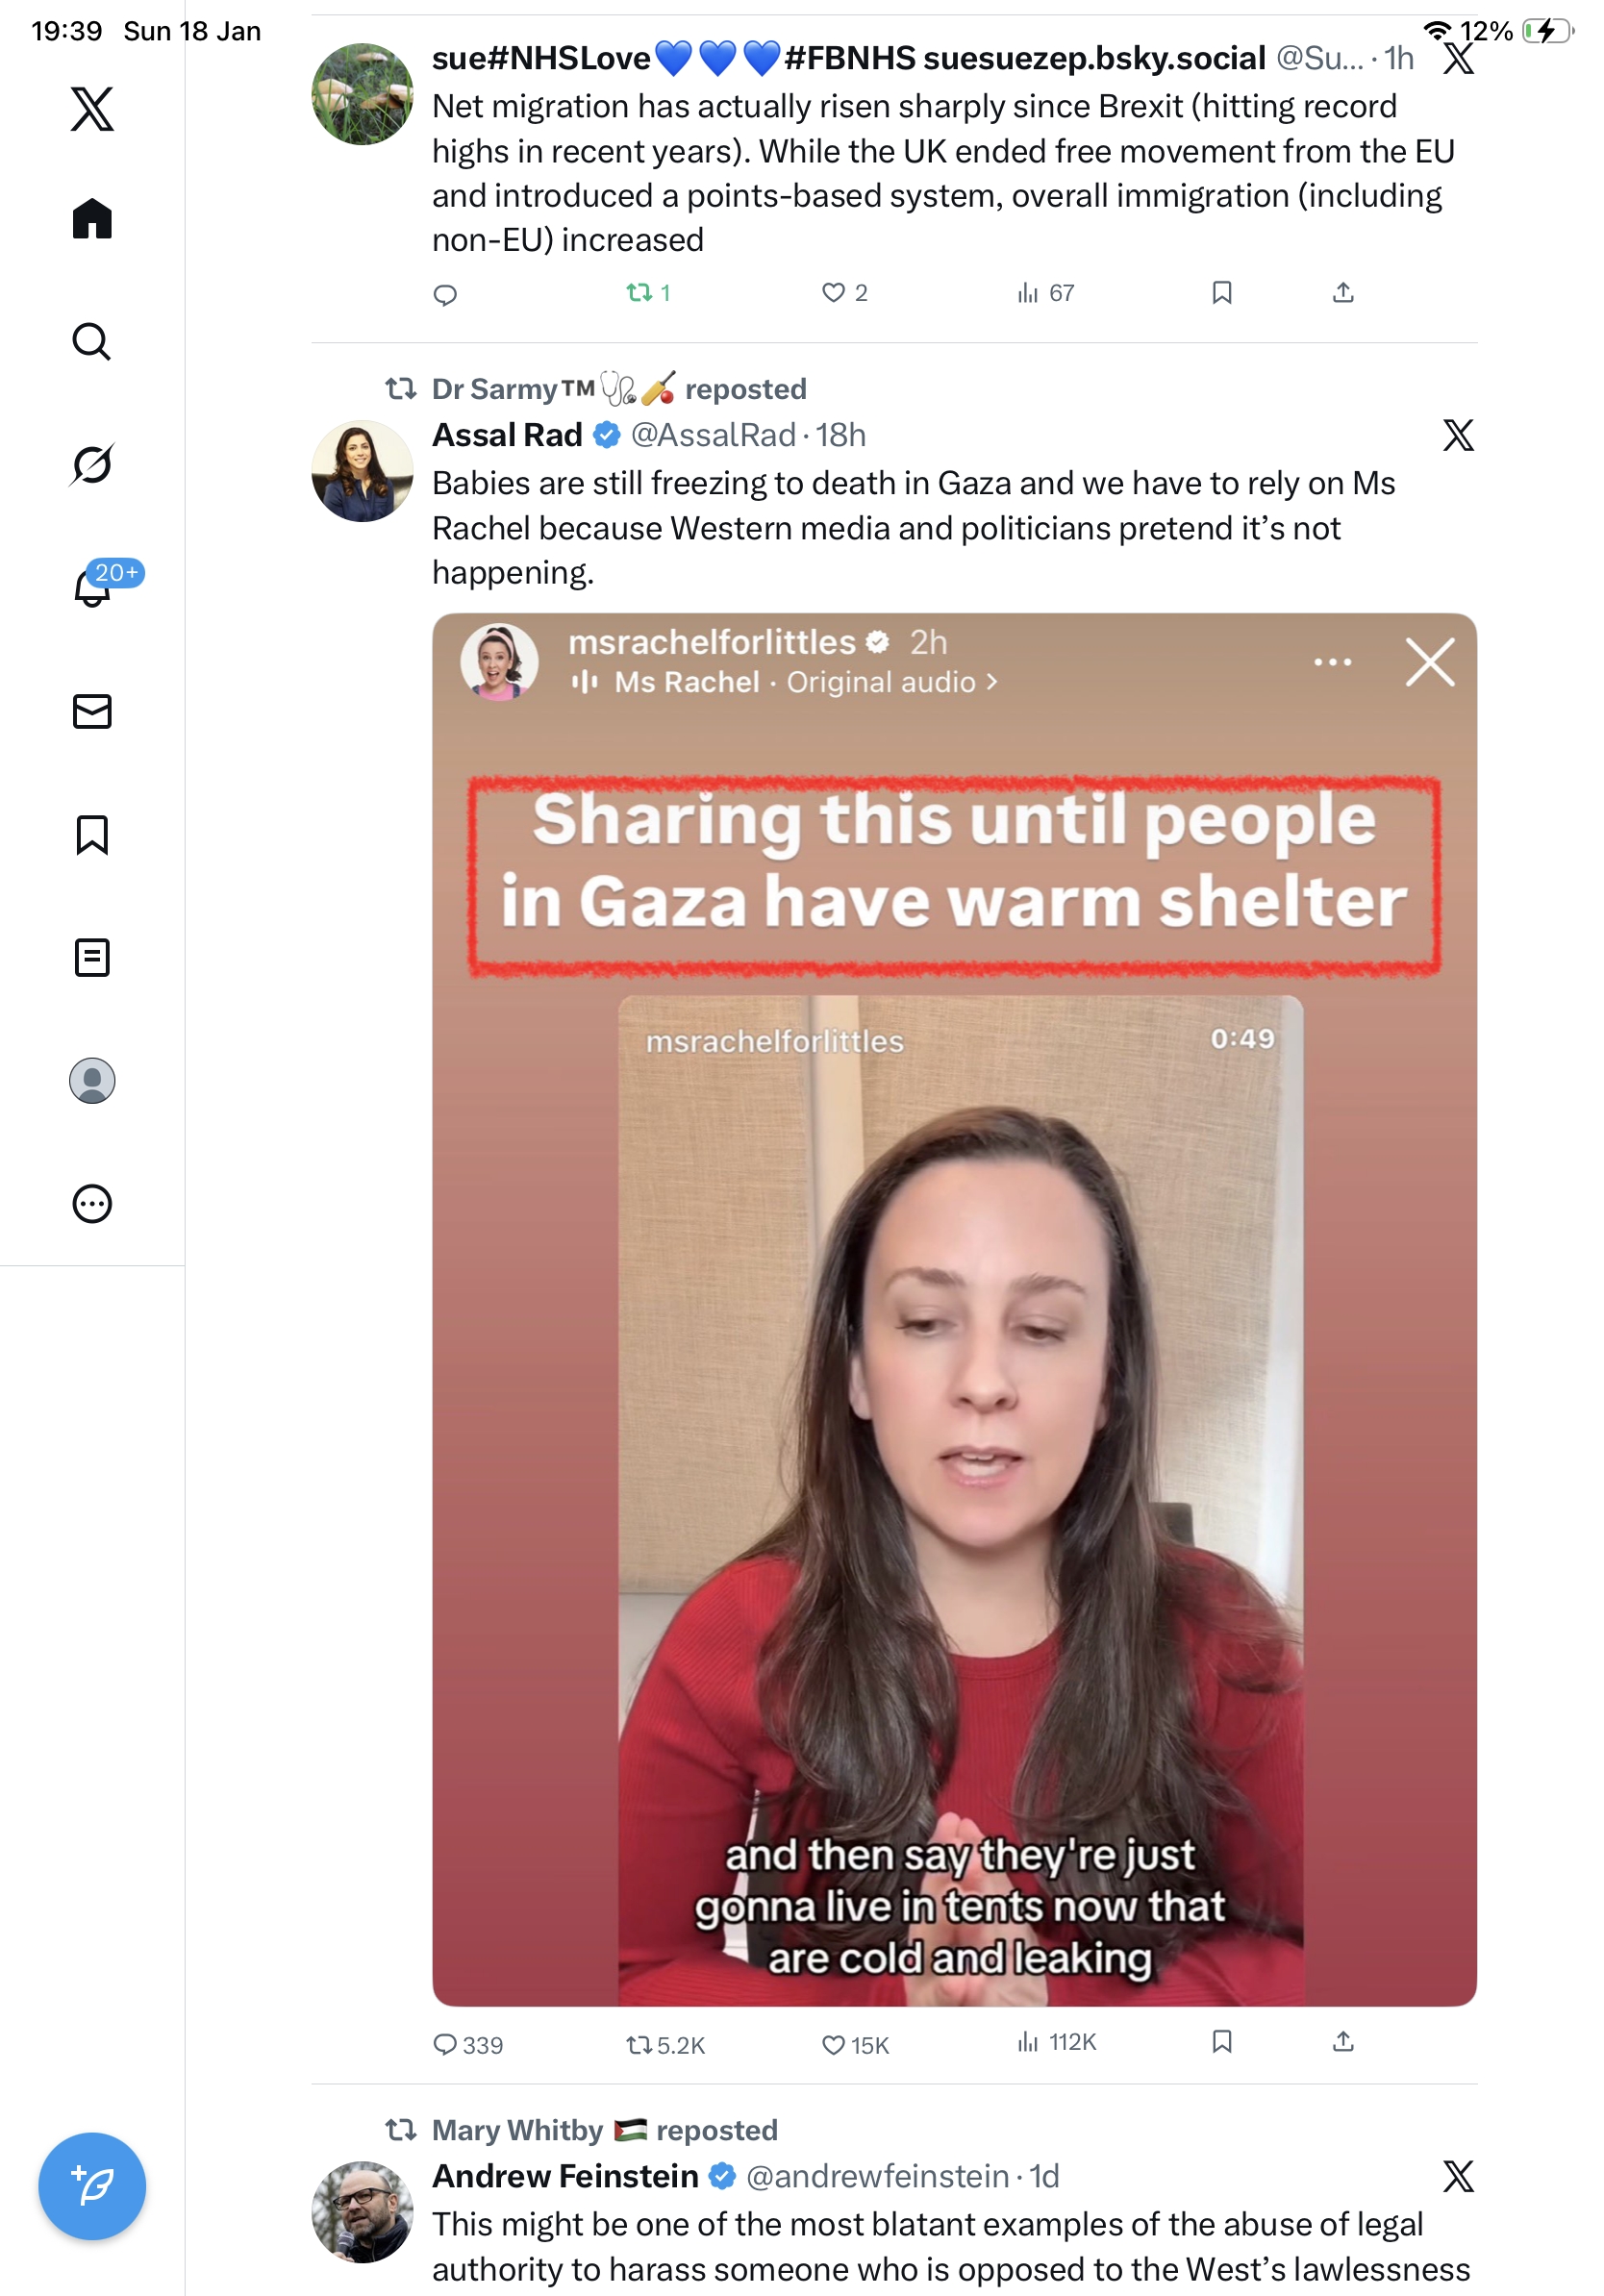Open Messages envelope icon
This screenshot has height=2296, width=1604.
tap(92, 711)
